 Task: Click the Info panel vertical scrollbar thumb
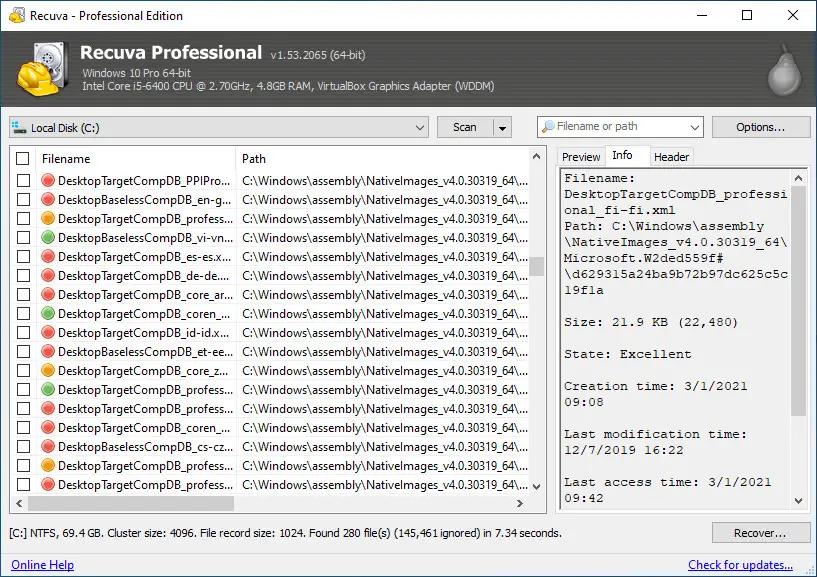point(798,301)
